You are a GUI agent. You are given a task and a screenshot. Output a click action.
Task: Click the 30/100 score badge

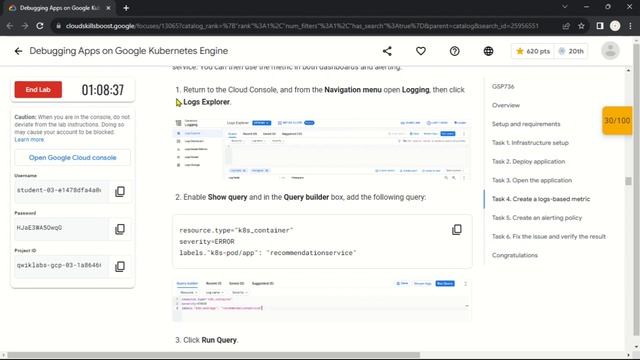(617, 120)
